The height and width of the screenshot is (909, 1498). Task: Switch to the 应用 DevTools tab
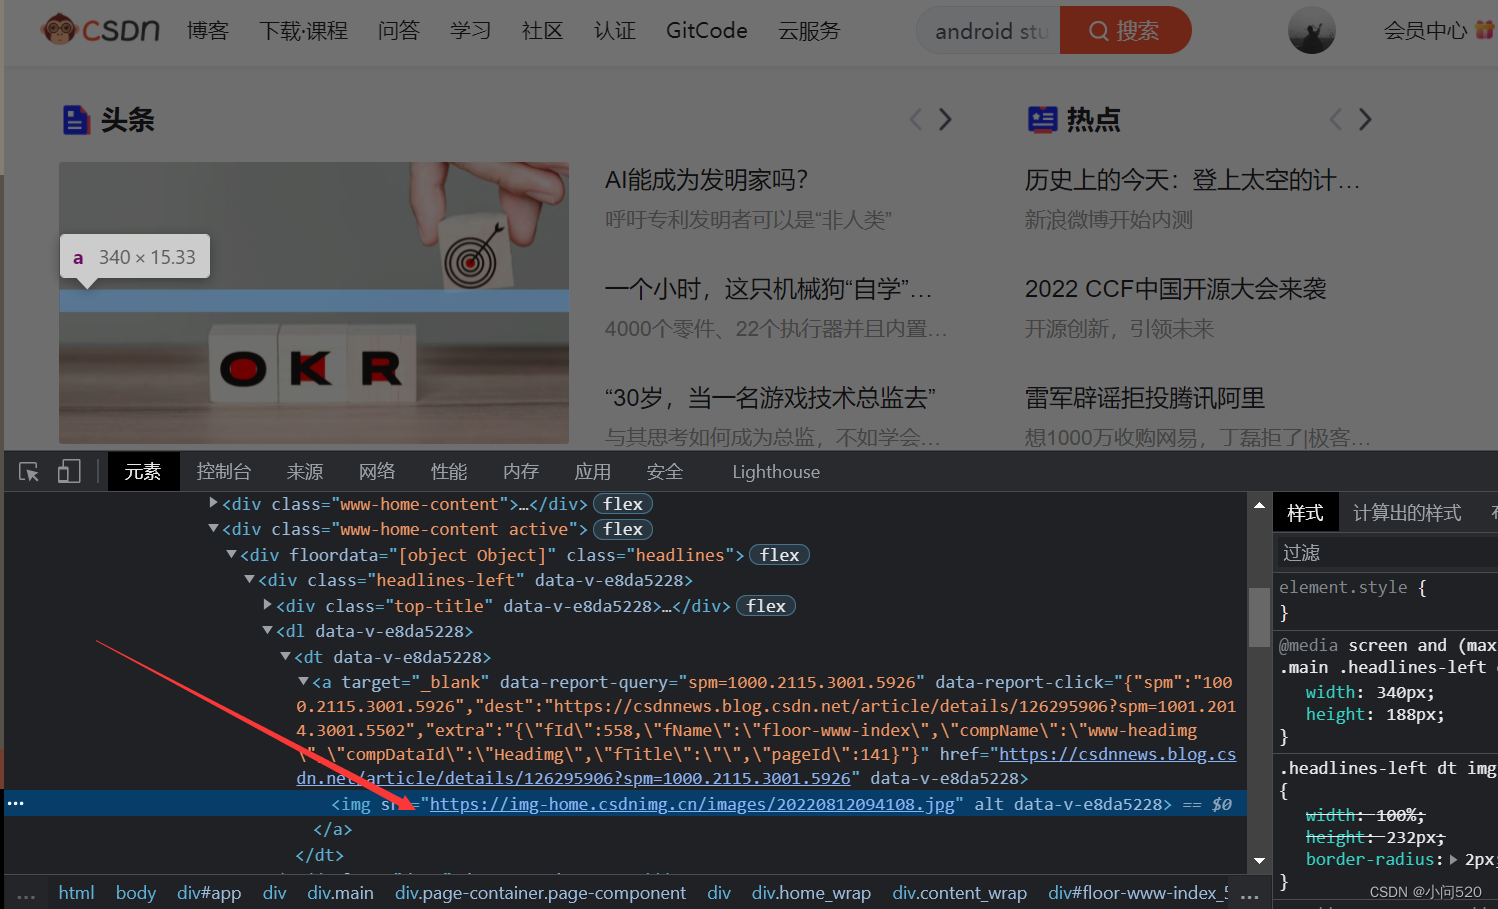pyautogui.click(x=593, y=472)
